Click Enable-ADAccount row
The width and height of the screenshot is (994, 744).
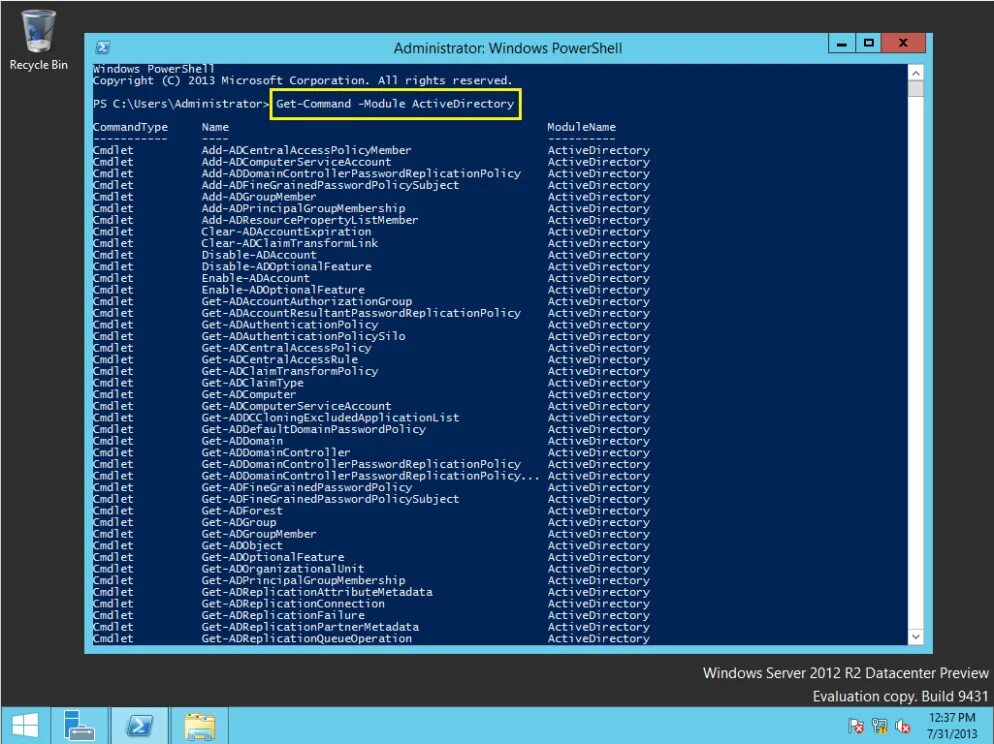point(371,278)
